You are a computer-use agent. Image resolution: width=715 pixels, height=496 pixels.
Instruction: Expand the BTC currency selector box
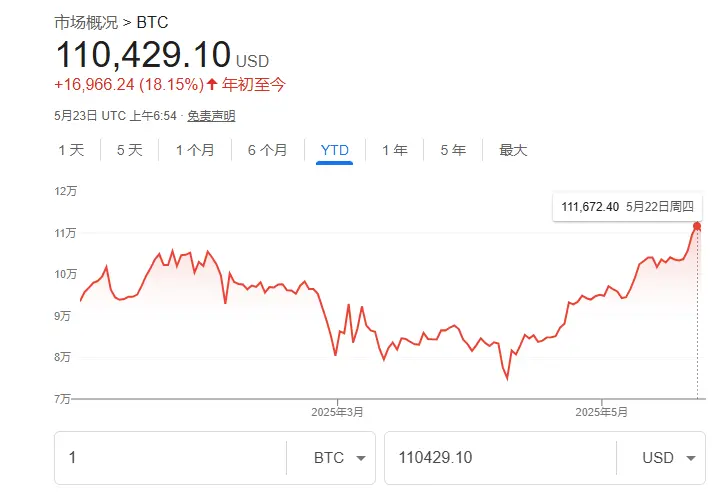(x=330, y=458)
